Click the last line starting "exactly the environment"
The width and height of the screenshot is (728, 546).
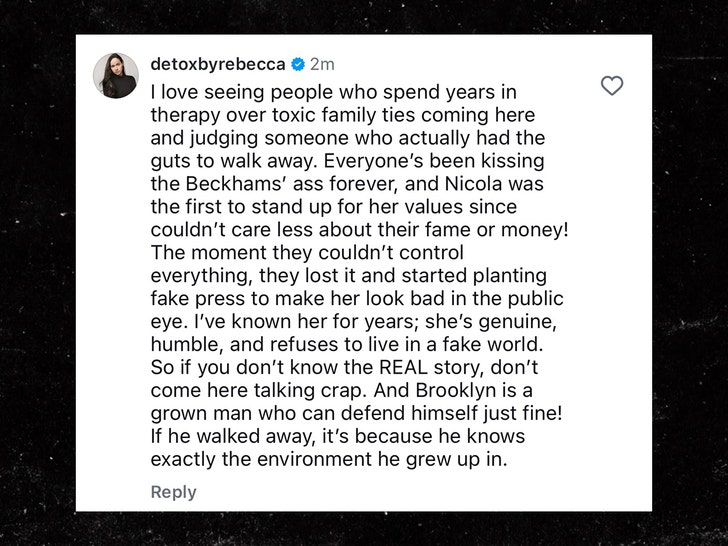coord(330,458)
